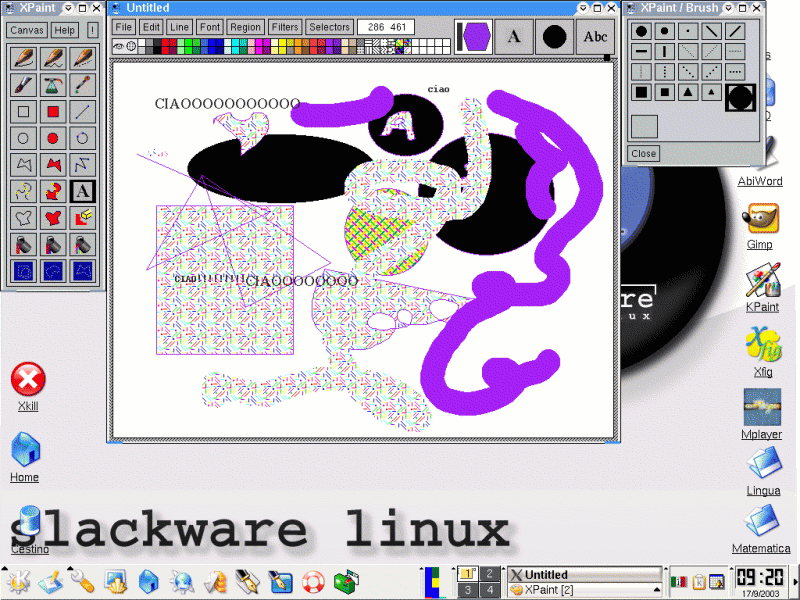Select the pencil freehand drawing tool
The image size is (800, 600).
(23, 58)
